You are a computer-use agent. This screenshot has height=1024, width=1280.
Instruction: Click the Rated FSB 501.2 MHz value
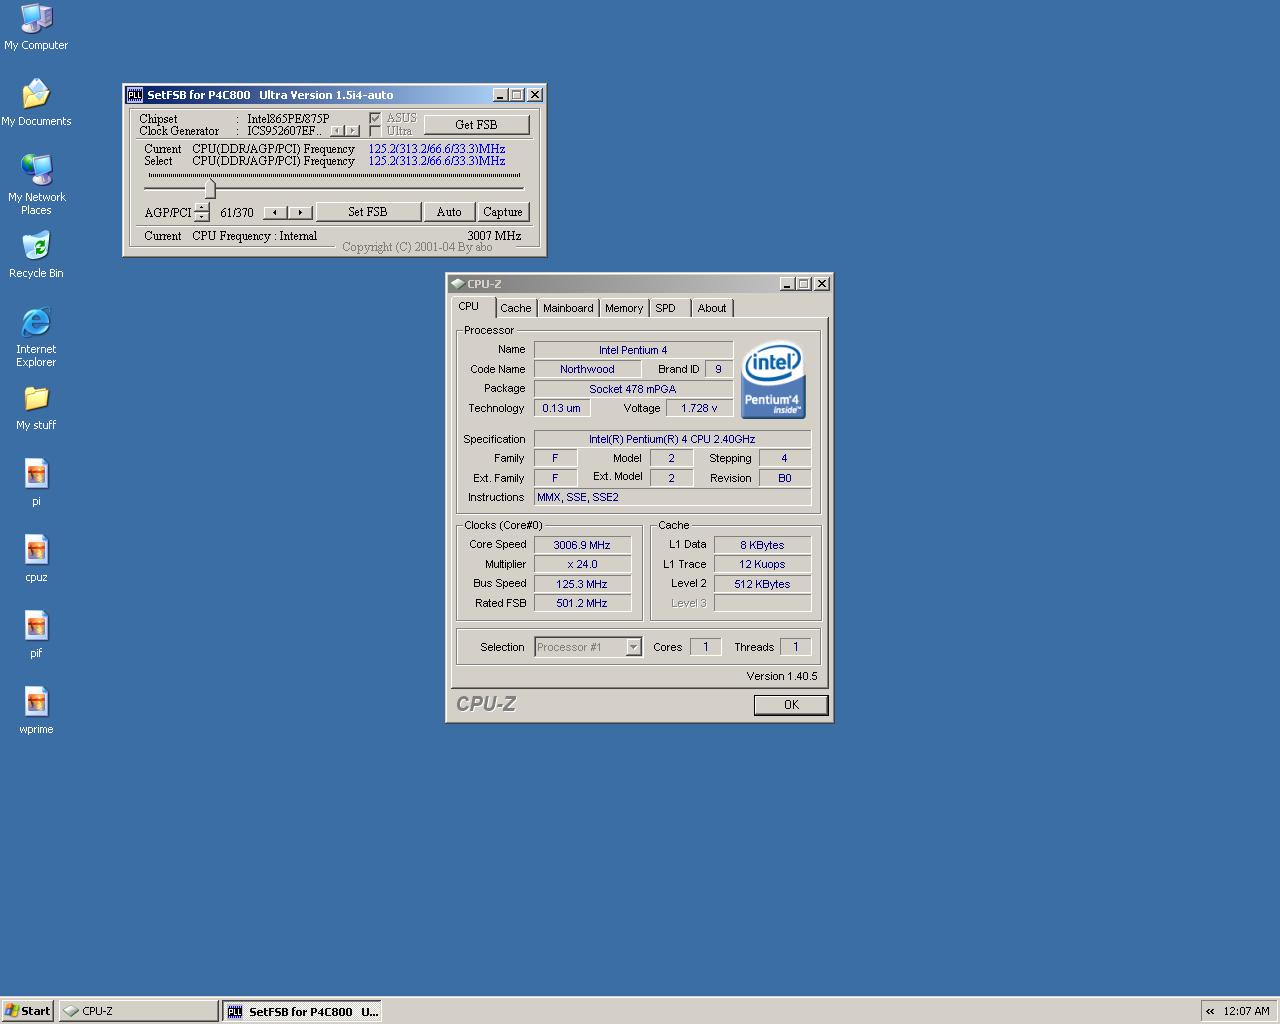582,603
